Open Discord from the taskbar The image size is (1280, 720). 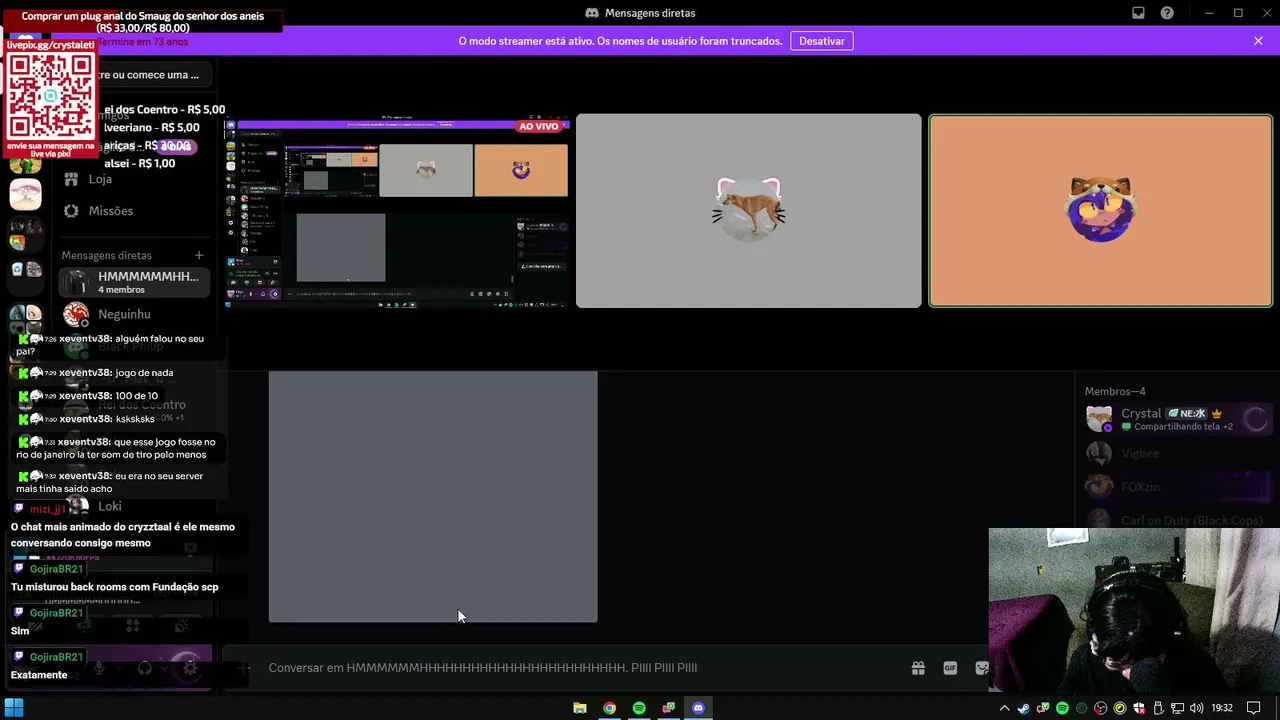tap(698, 708)
